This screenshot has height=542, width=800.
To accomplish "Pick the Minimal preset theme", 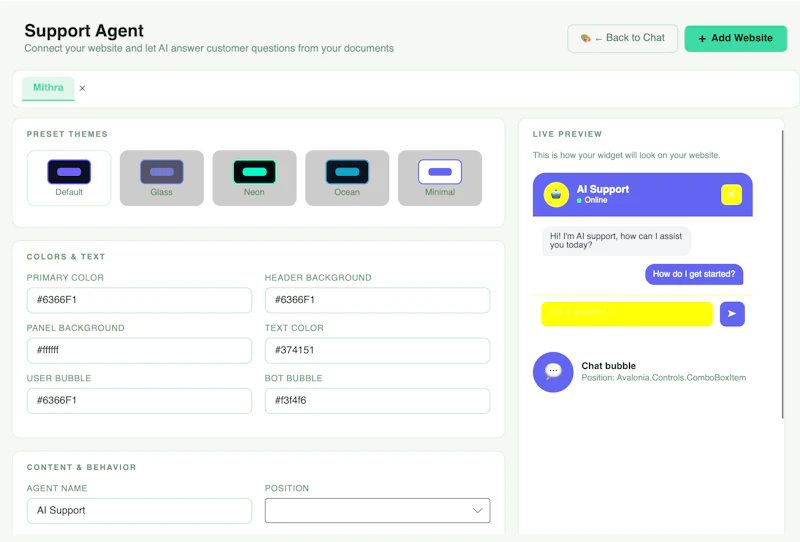I will [440, 178].
